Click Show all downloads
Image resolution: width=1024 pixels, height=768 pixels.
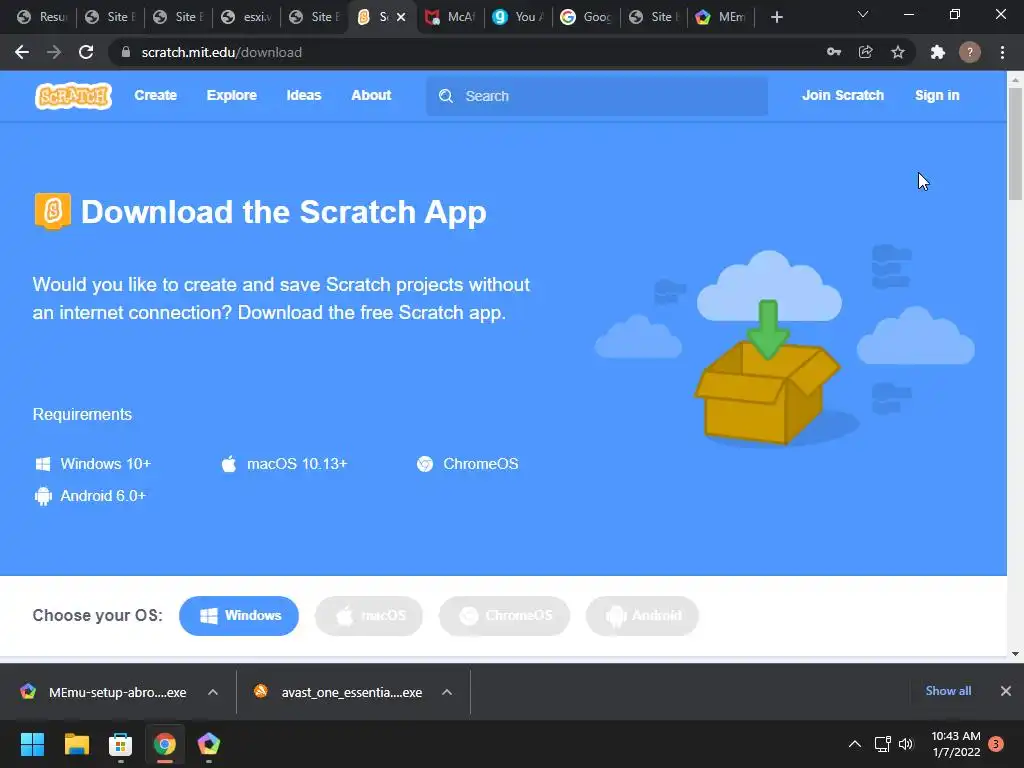coord(948,691)
